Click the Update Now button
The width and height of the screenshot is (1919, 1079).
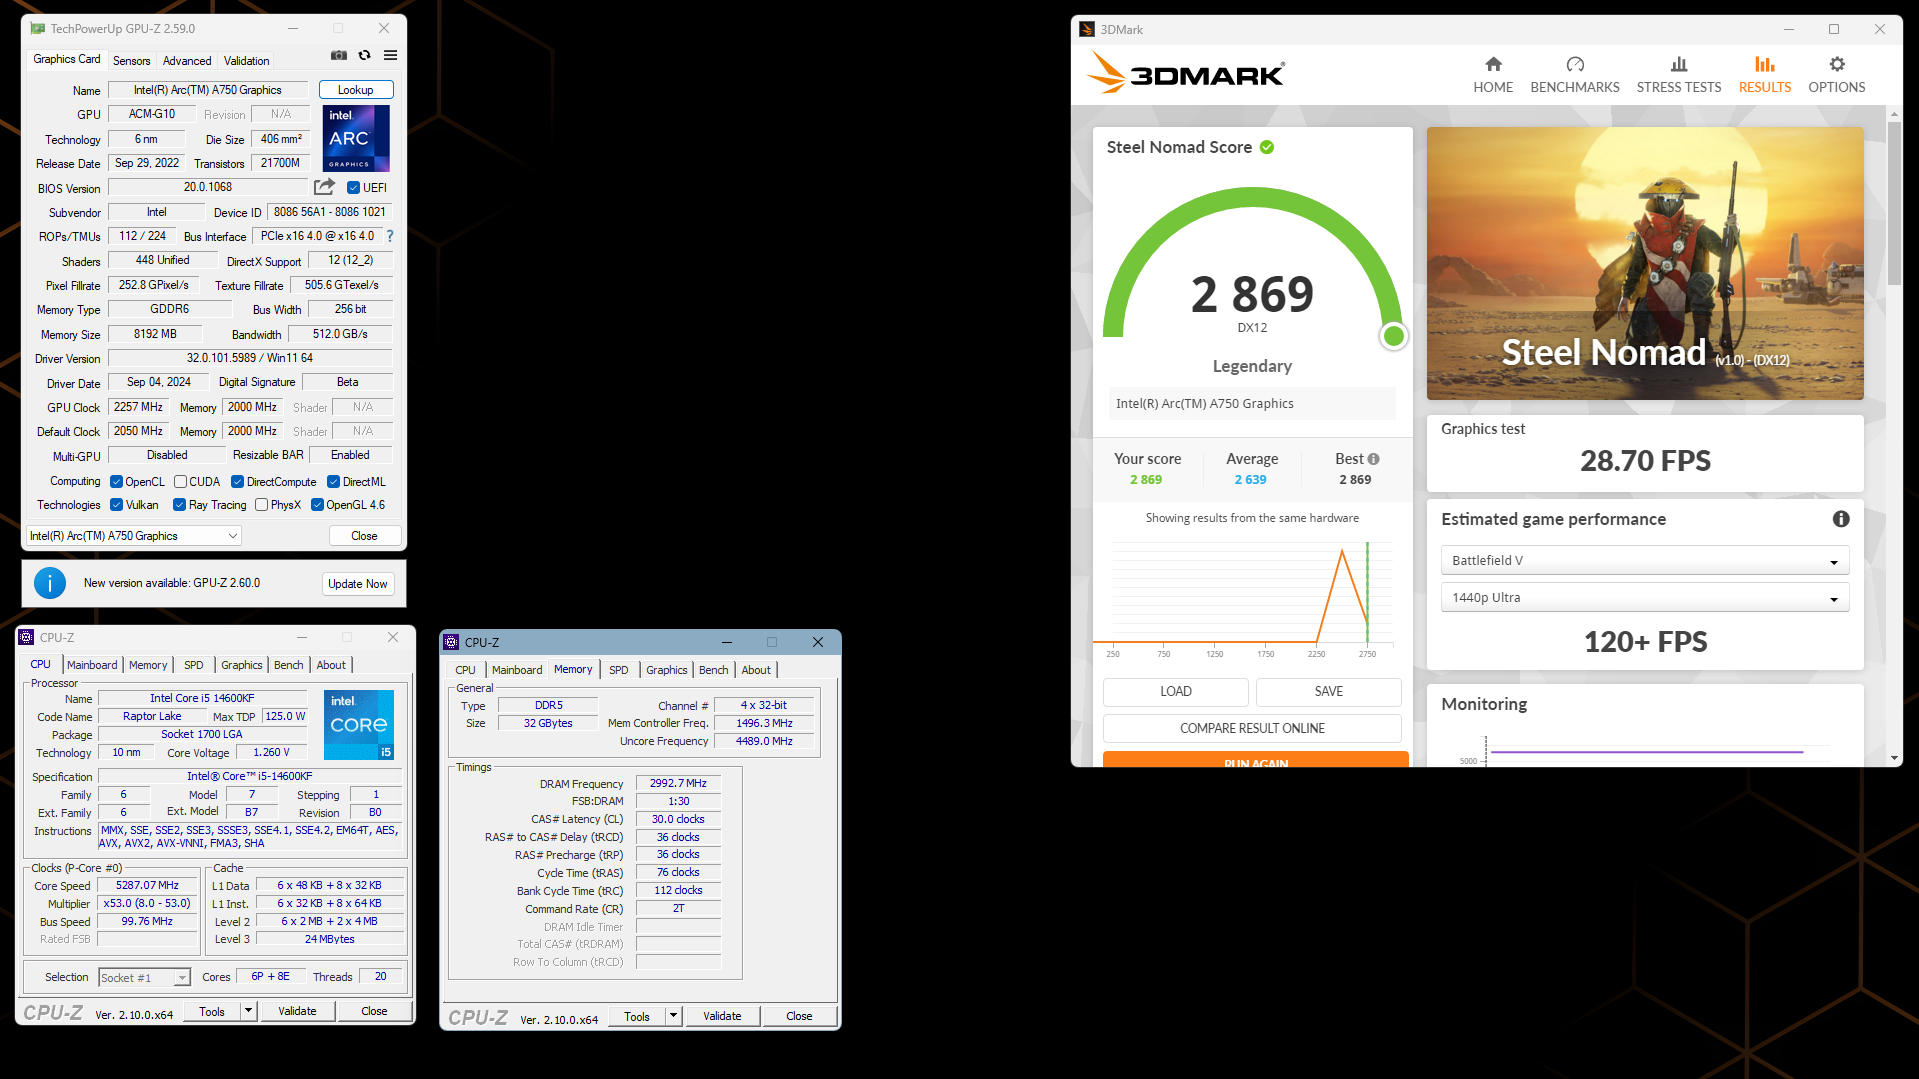(358, 584)
